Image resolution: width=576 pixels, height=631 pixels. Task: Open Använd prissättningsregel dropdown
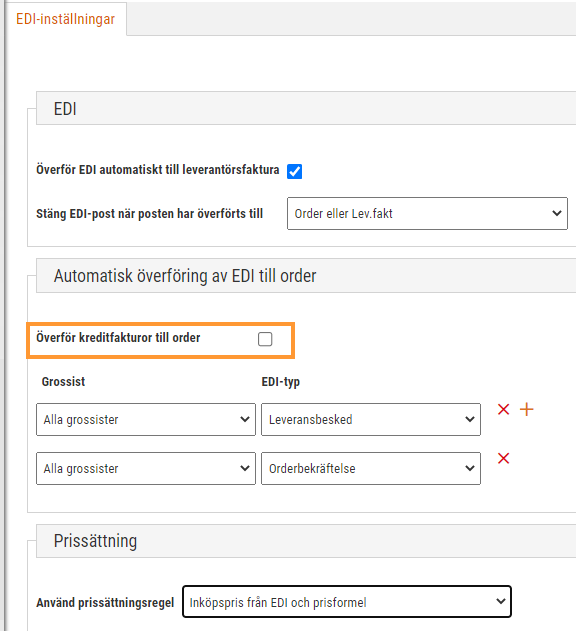coord(347,602)
